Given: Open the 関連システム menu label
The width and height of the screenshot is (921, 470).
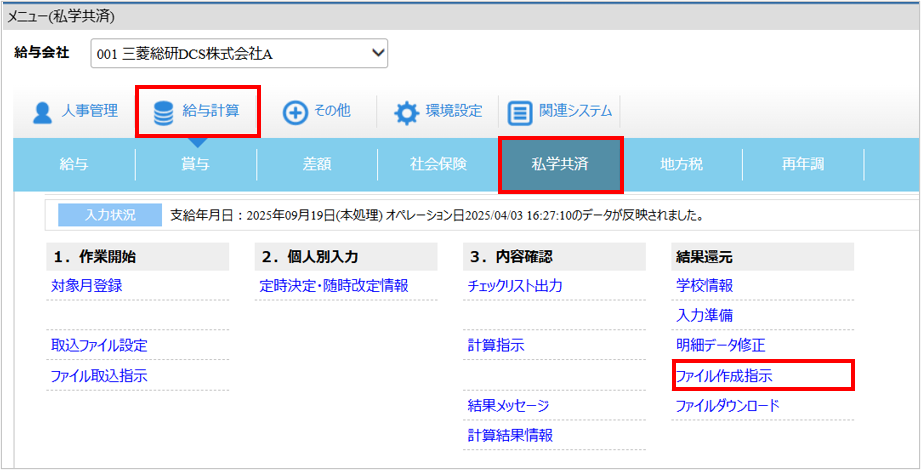Looking at the screenshot, I should (x=576, y=111).
